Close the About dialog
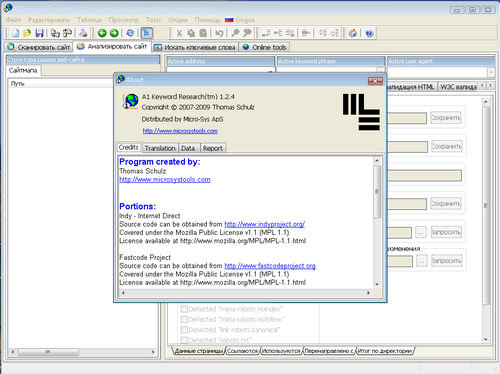The image size is (500, 374). [x=375, y=81]
